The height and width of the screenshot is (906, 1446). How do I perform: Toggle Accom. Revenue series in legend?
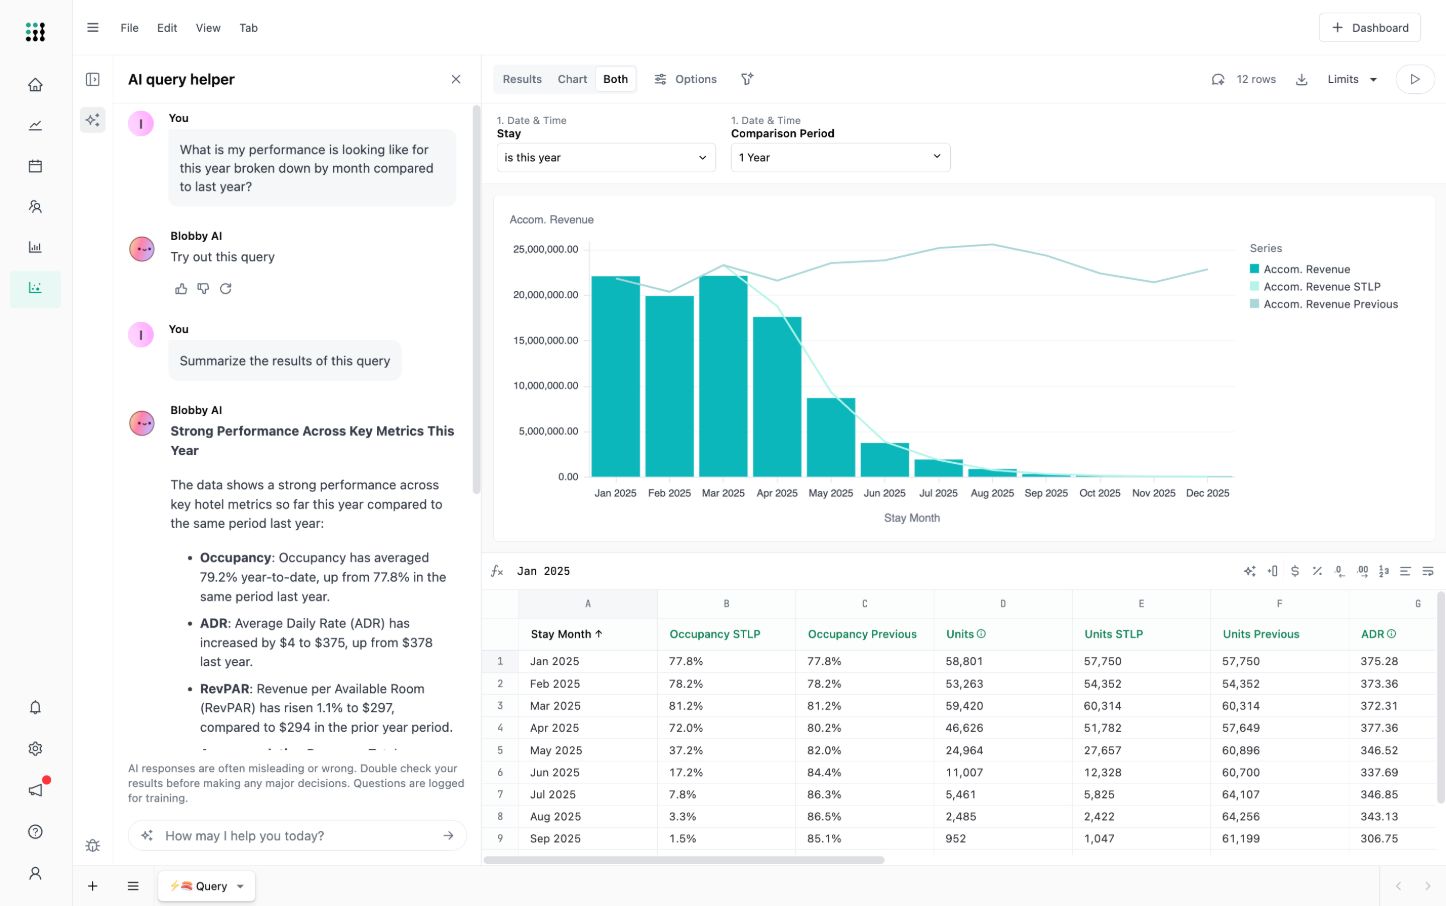coord(1306,269)
